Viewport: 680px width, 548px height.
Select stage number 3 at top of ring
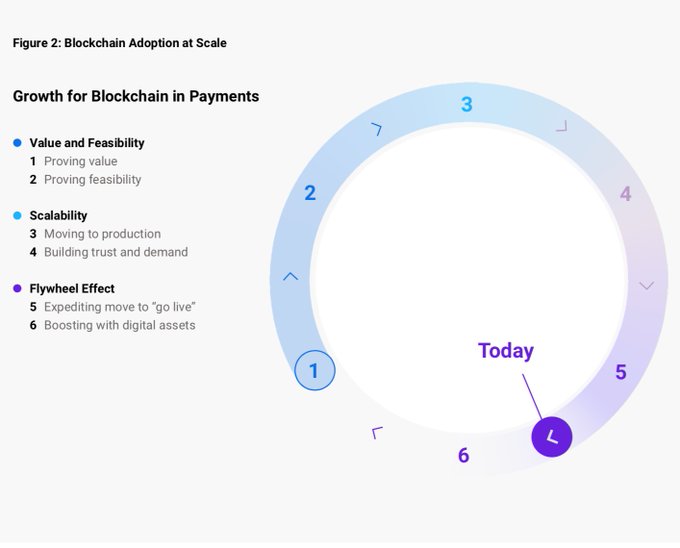[466, 104]
